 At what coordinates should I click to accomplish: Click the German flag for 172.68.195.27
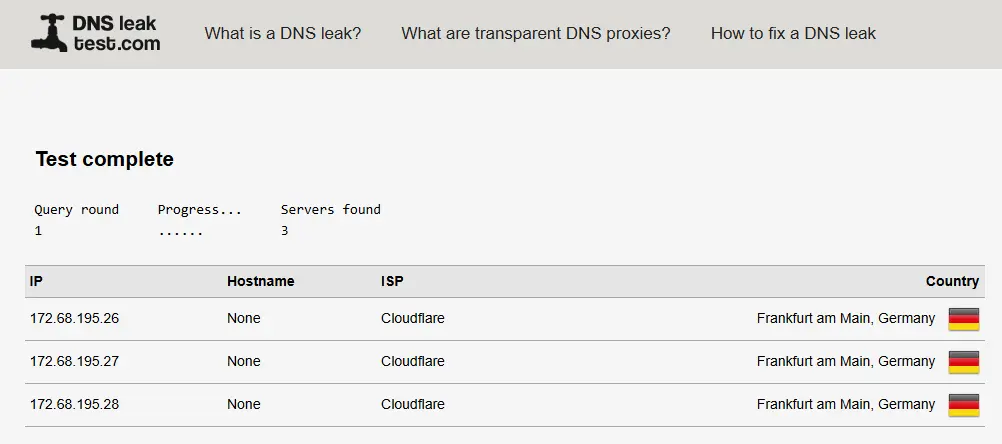964,362
